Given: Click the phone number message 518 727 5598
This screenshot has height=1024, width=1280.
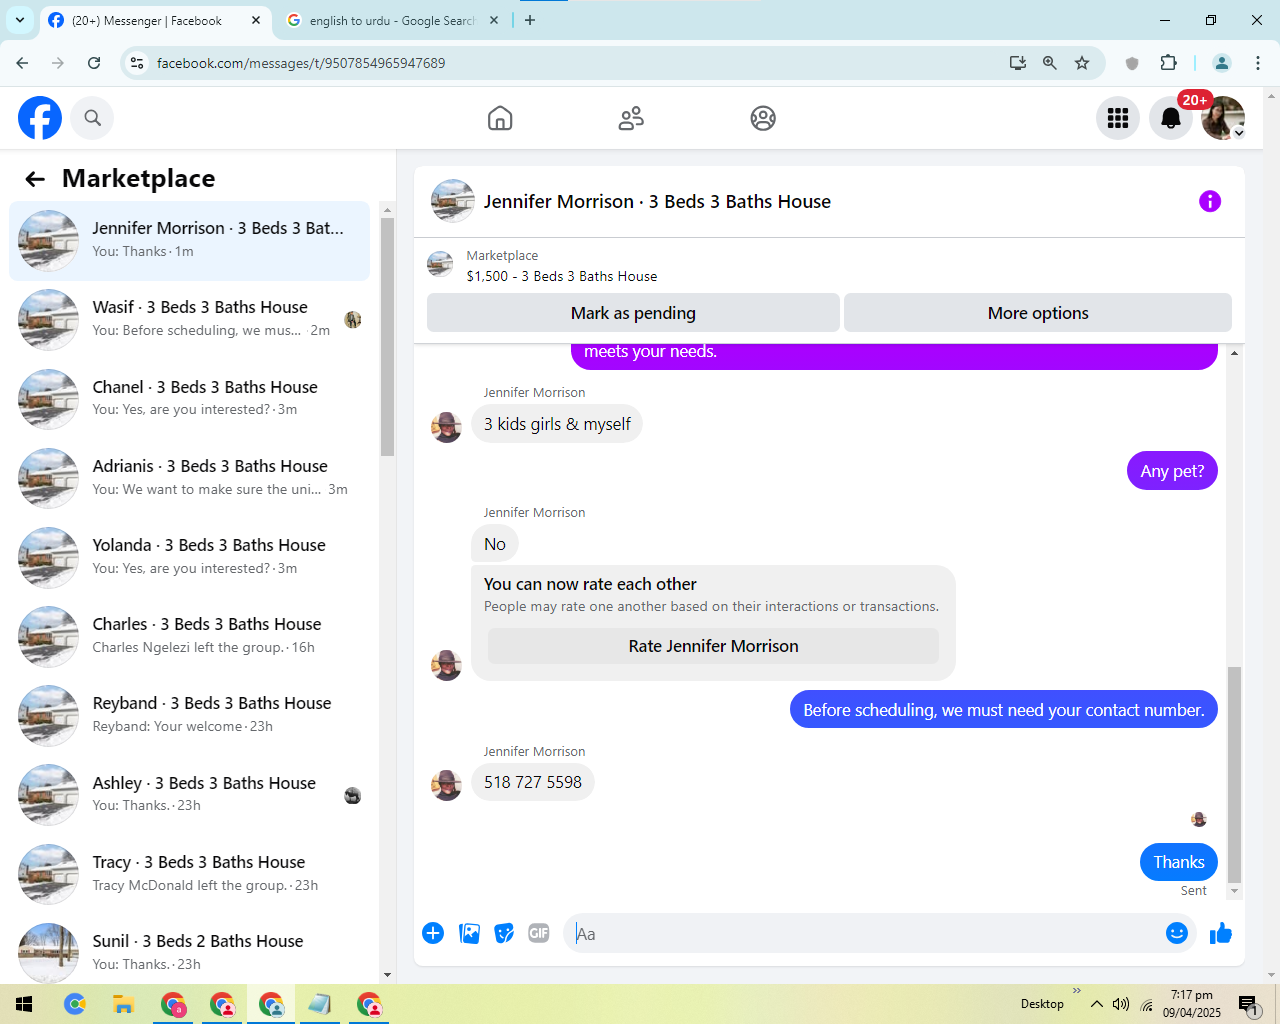Looking at the screenshot, I should point(533,782).
